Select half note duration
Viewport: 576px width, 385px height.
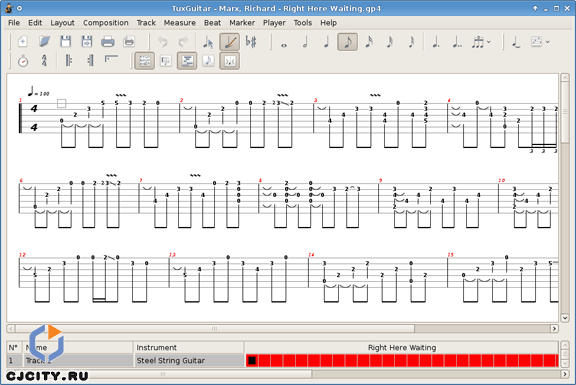305,42
